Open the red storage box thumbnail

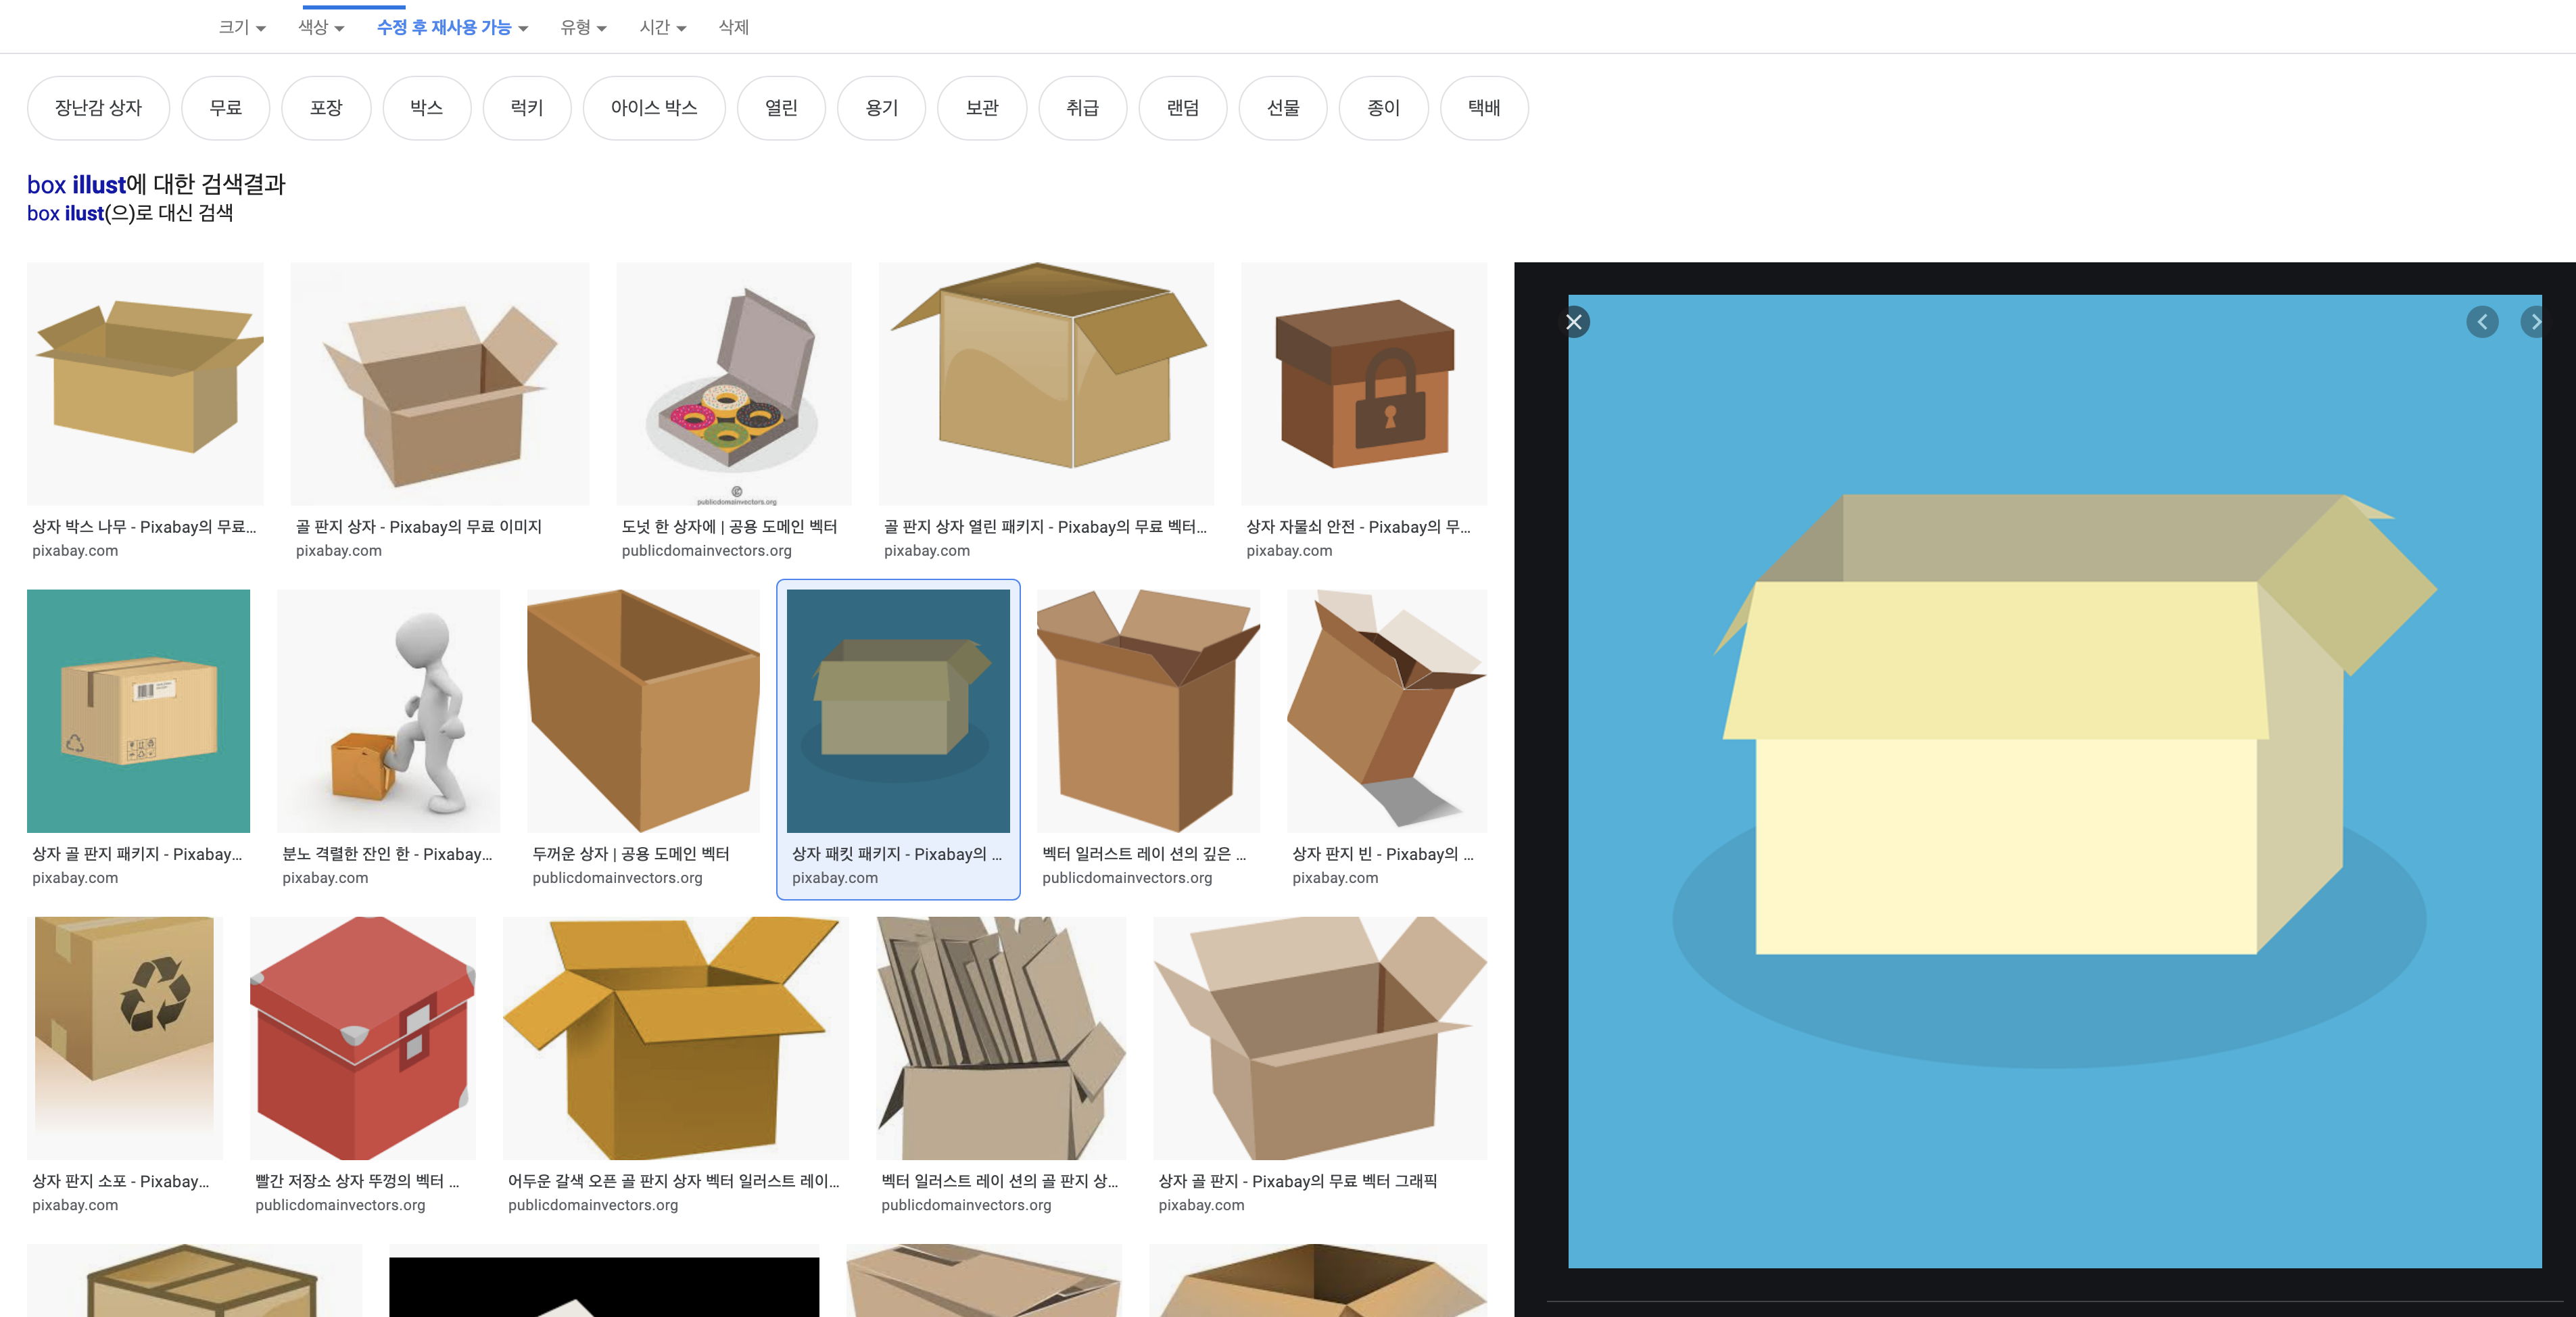pos(362,1037)
